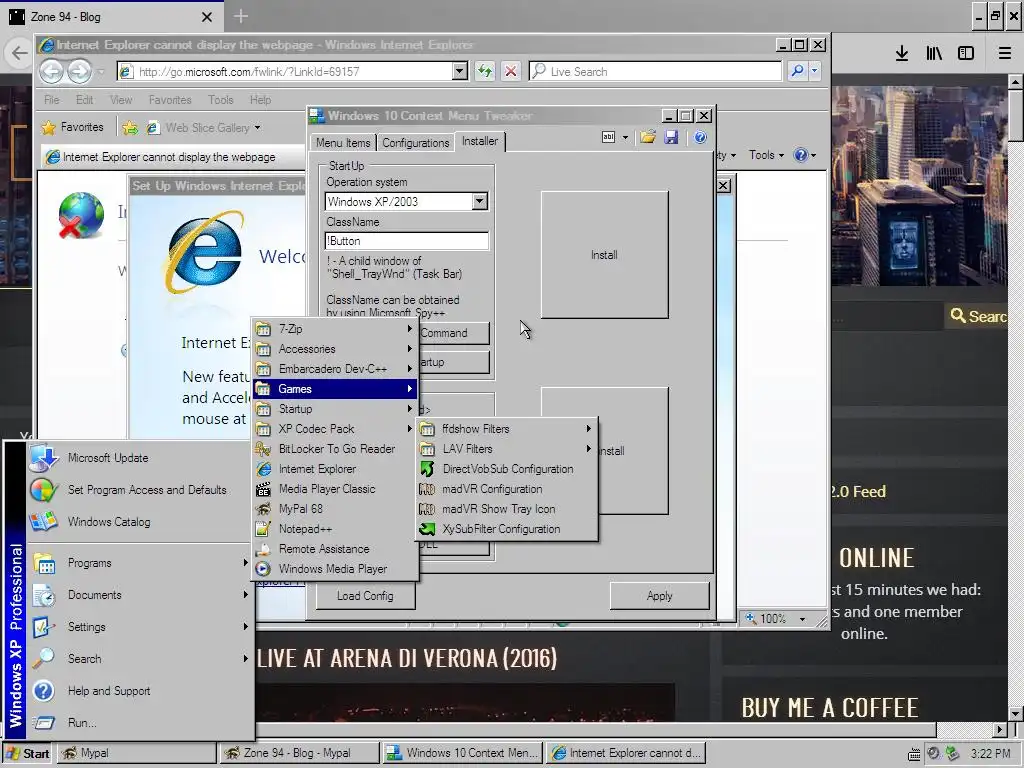
Task: Open Startup folder in Programs menu
Action: 336,409
